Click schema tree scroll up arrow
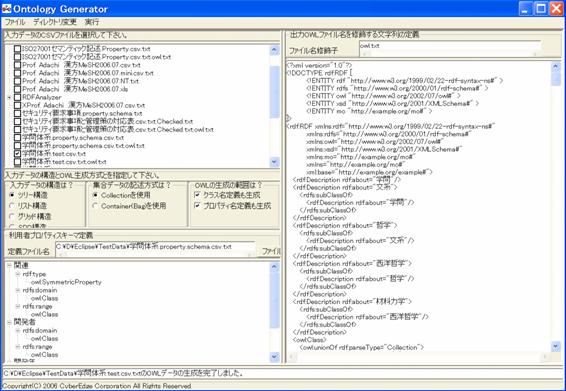566x391 pixels. tap(275, 267)
